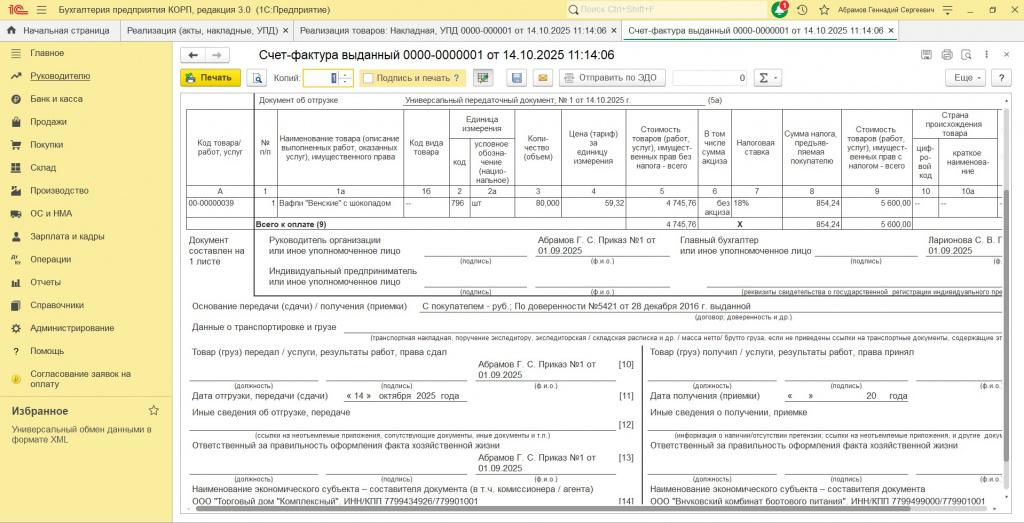Open the vertical dots form menu

[987, 55]
